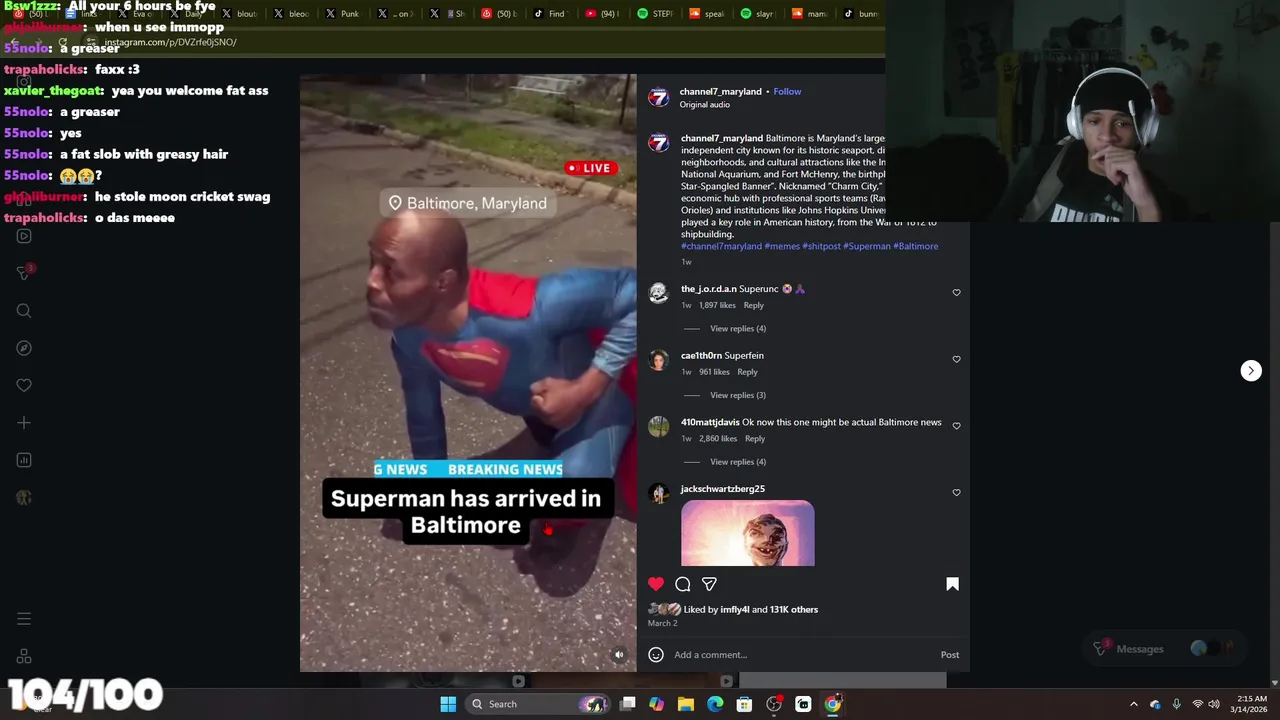Viewport: 1280px width, 720px height.
Task: Open the volume control in the system tray
Action: pos(1214,704)
